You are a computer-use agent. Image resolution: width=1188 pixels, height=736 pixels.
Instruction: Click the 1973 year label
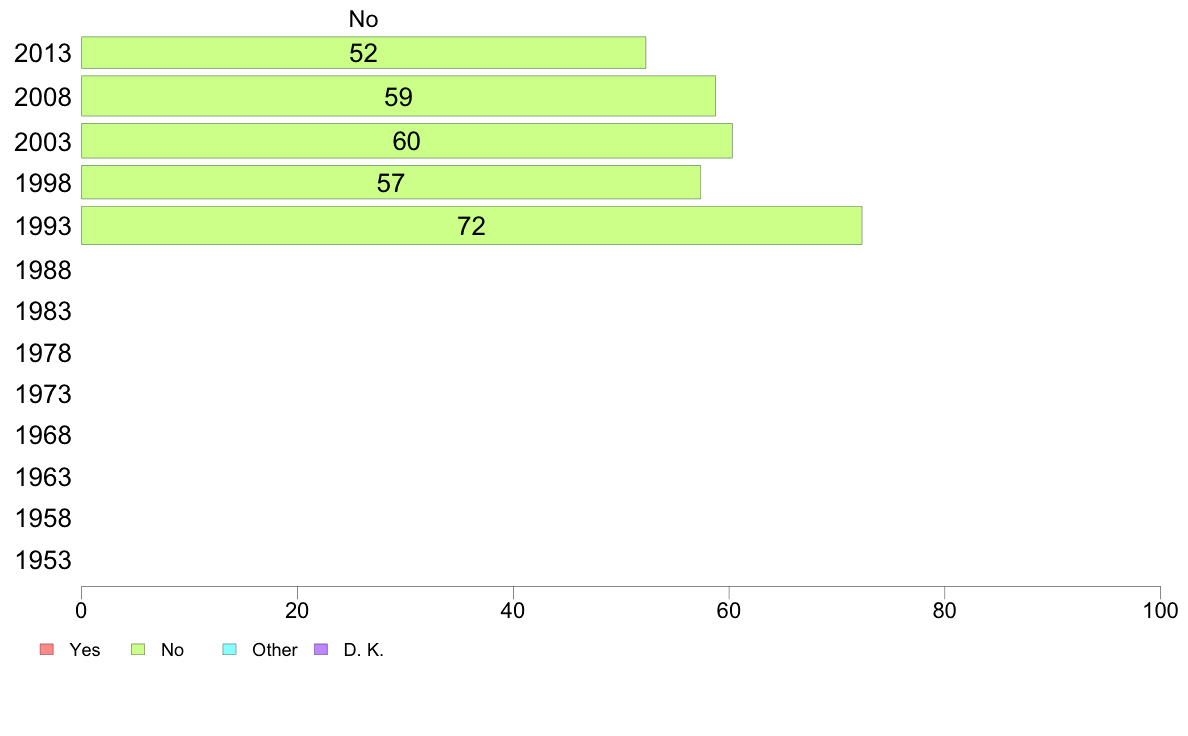coord(43,394)
